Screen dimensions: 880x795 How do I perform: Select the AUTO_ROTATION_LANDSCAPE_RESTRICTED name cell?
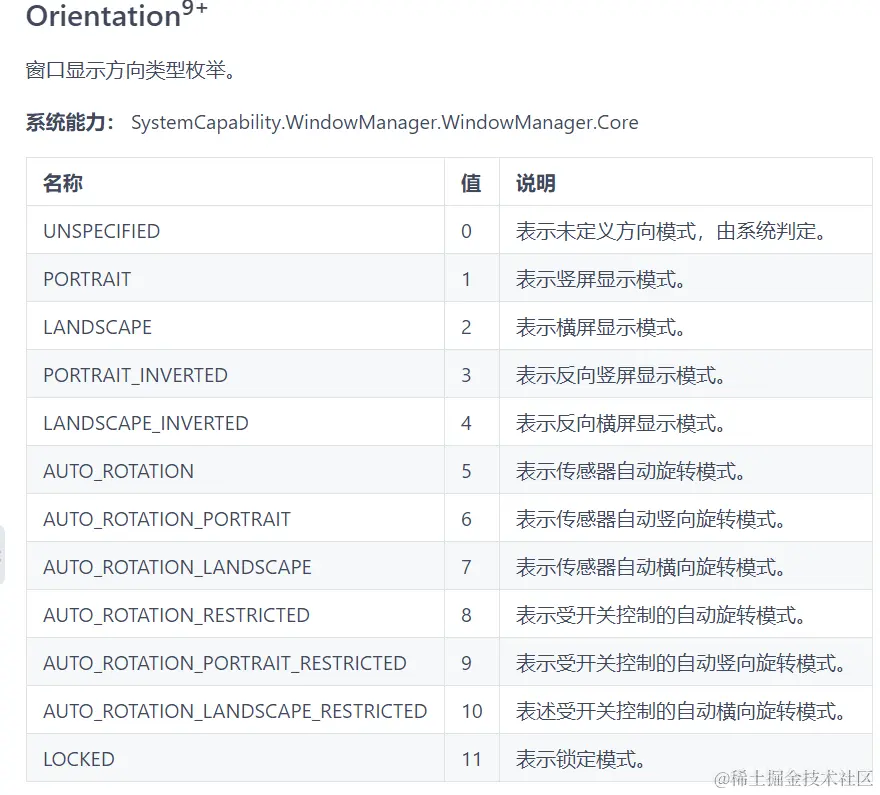pyautogui.click(x=235, y=711)
